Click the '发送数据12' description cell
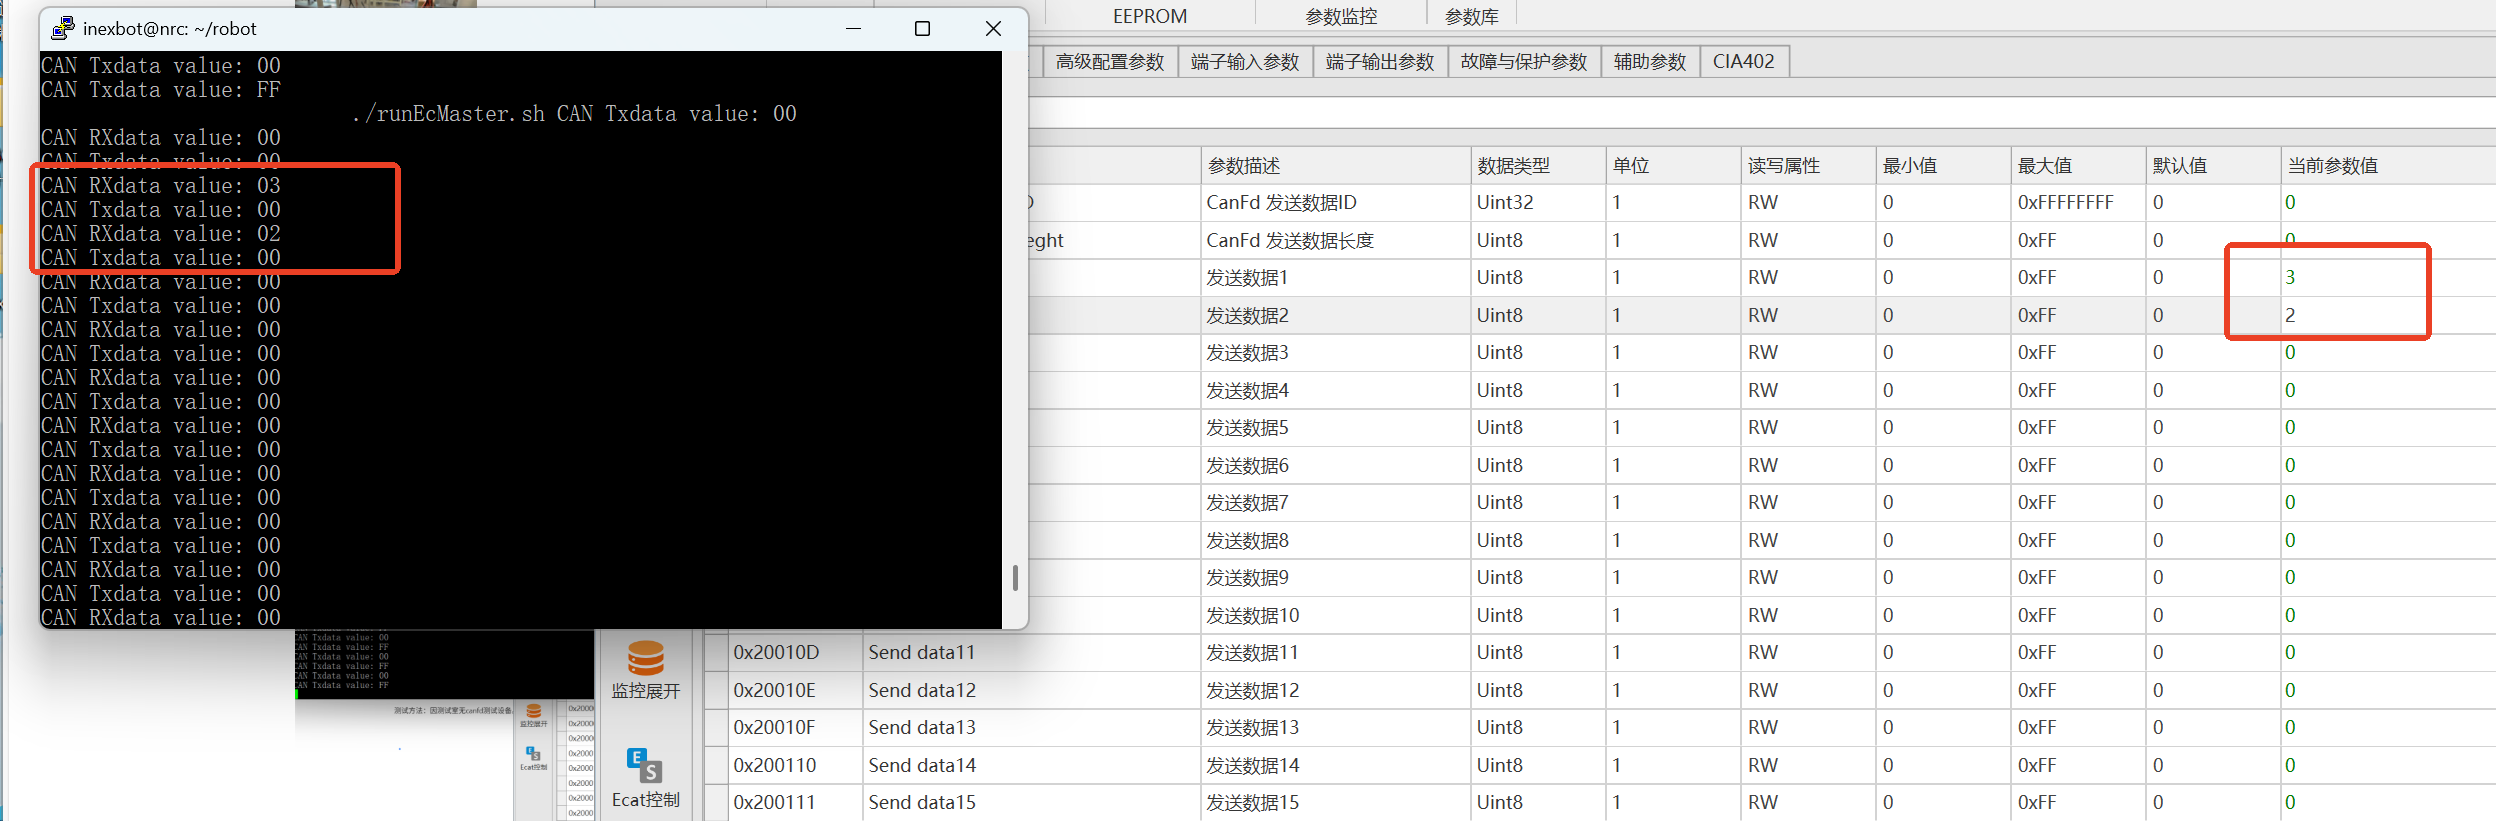The width and height of the screenshot is (2496, 821). 1336,690
